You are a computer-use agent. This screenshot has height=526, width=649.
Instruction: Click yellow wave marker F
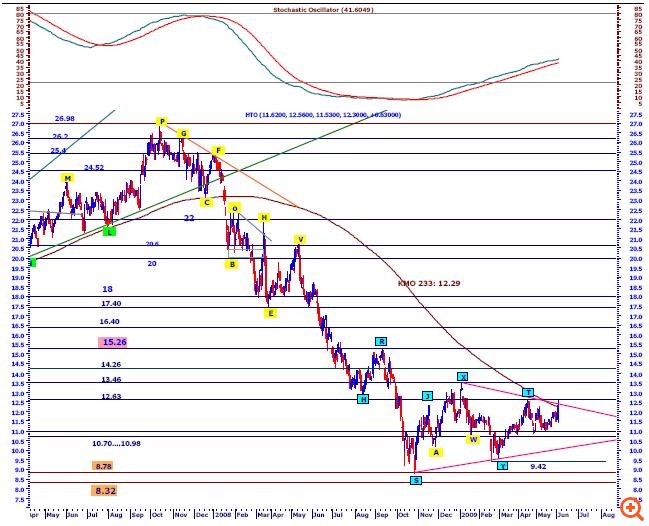[218, 150]
